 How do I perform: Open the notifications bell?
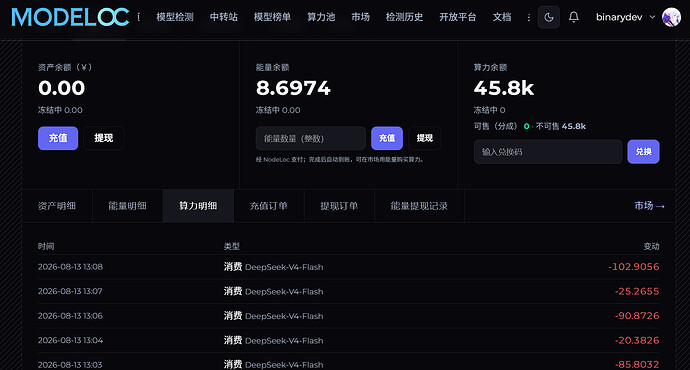coord(573,17)
